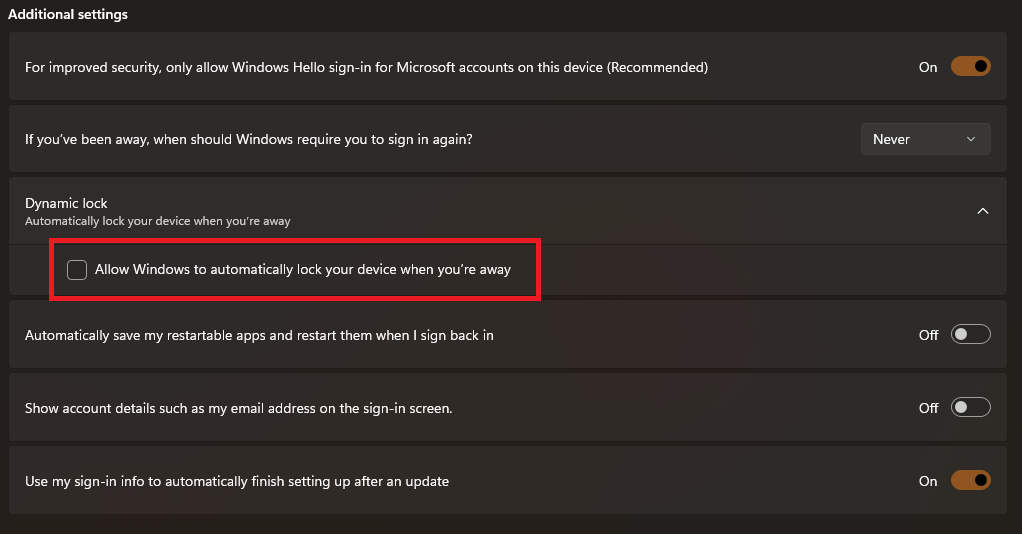Click the small arrow inside the Never dropdown

click(x=971, y=140)
